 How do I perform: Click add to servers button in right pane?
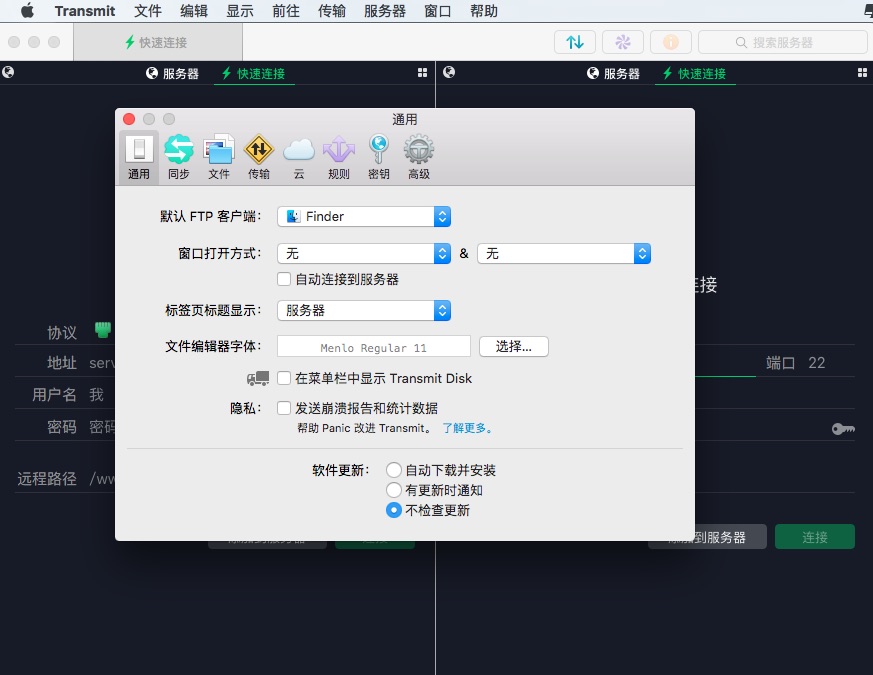[707, 537]
